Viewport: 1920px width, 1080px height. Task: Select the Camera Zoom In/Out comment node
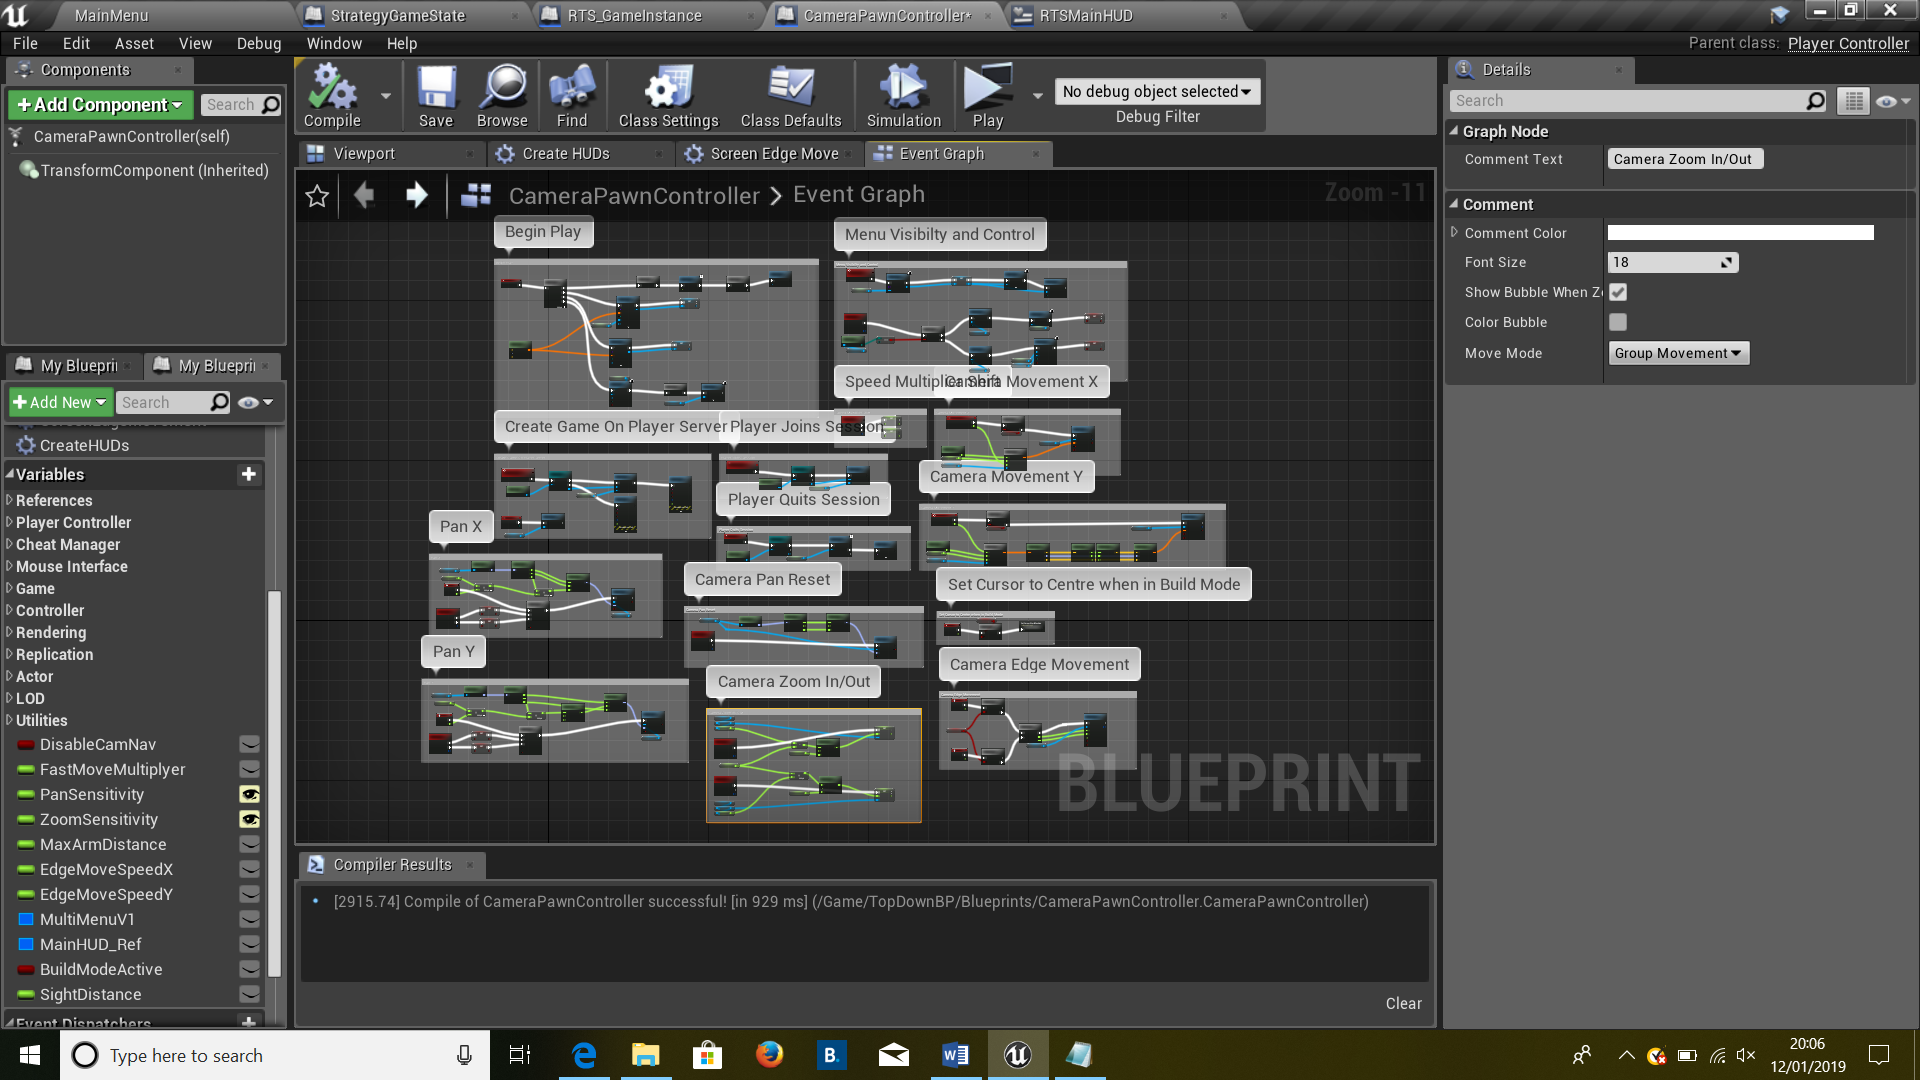coord(794,681)
